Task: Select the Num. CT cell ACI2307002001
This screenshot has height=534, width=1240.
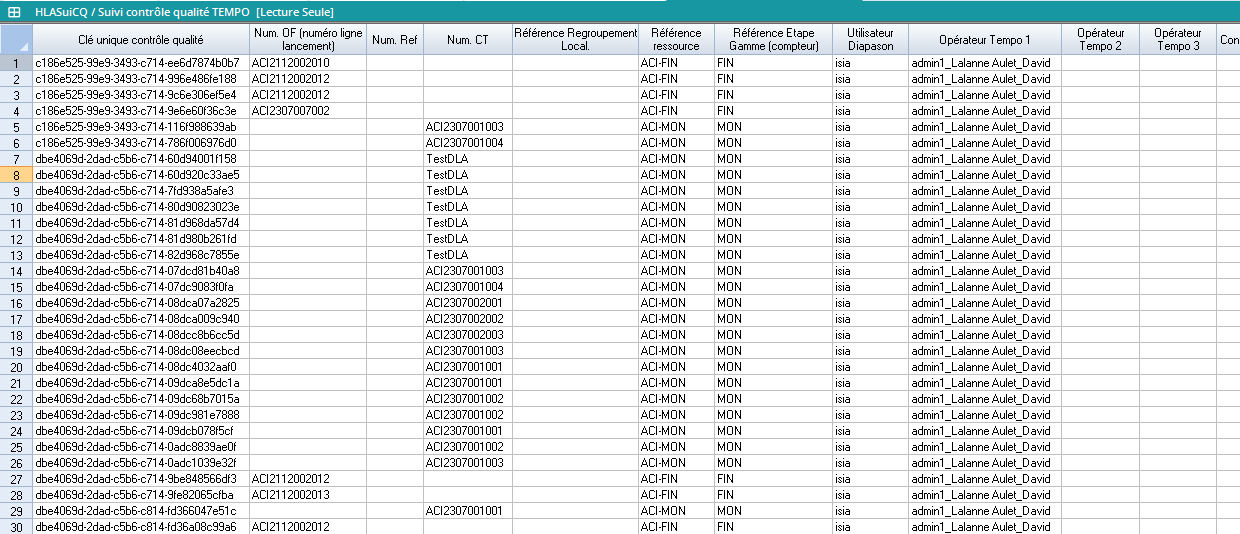Action: pyautogui.click(x=464, y=303)
